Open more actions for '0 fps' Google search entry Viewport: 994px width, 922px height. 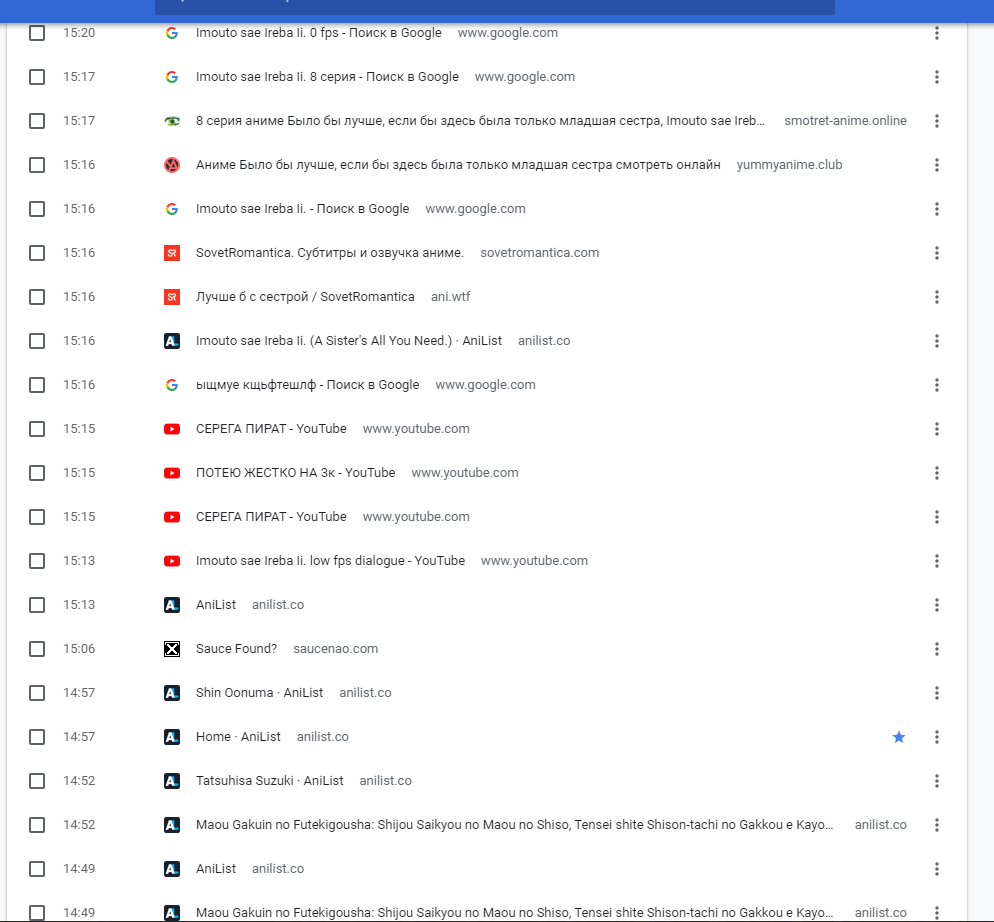click(936, 33)
